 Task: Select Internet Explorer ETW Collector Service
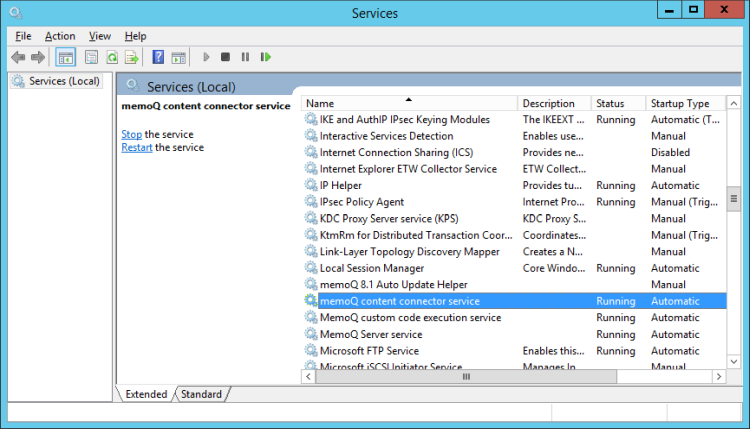pyautogui.click(x=514, y=169)
